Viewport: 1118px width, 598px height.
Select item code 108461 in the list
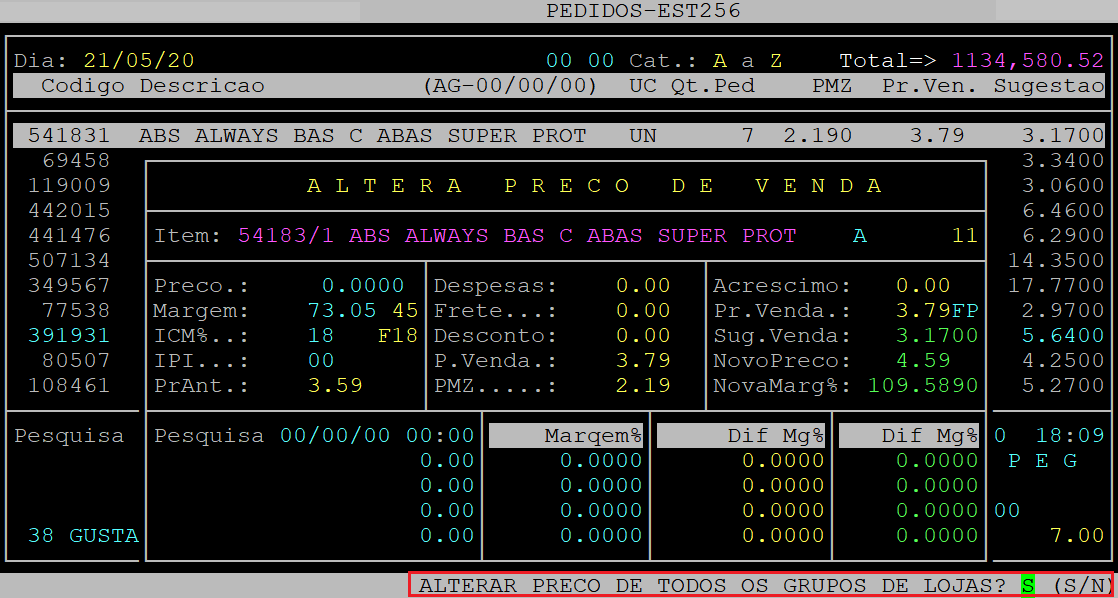69,385
